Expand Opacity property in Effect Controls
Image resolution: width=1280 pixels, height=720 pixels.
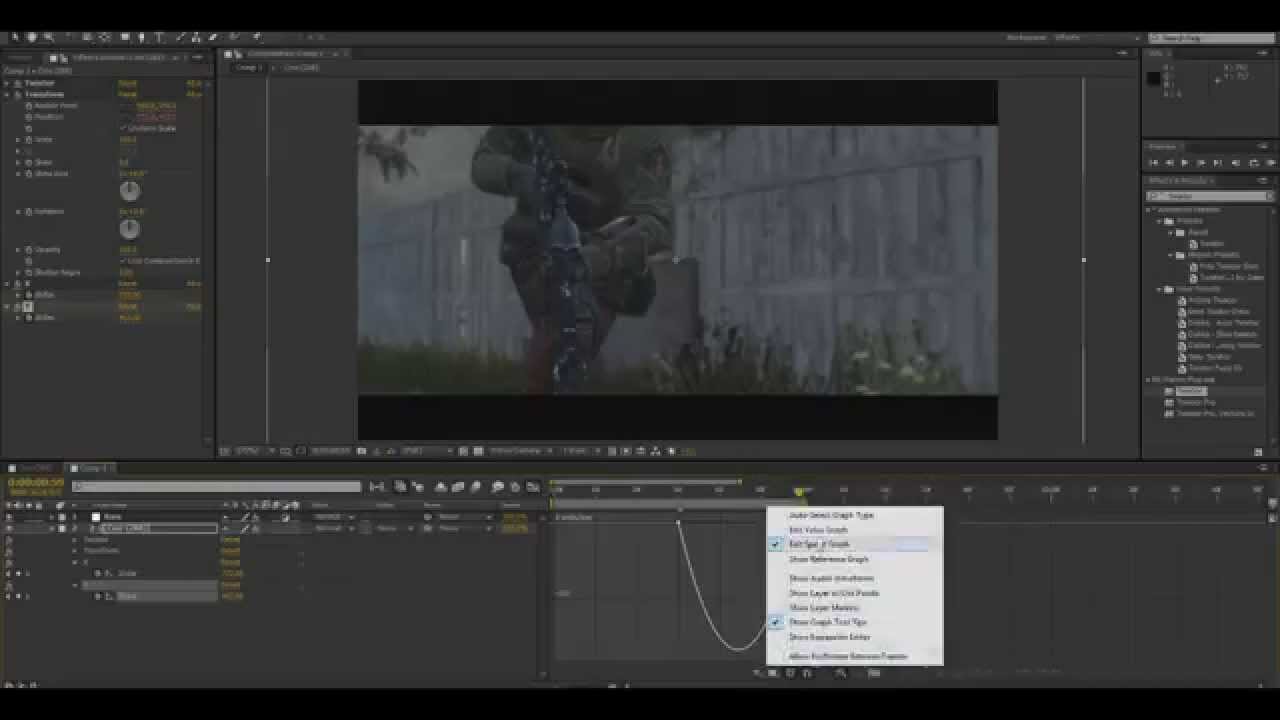[18, 250]
